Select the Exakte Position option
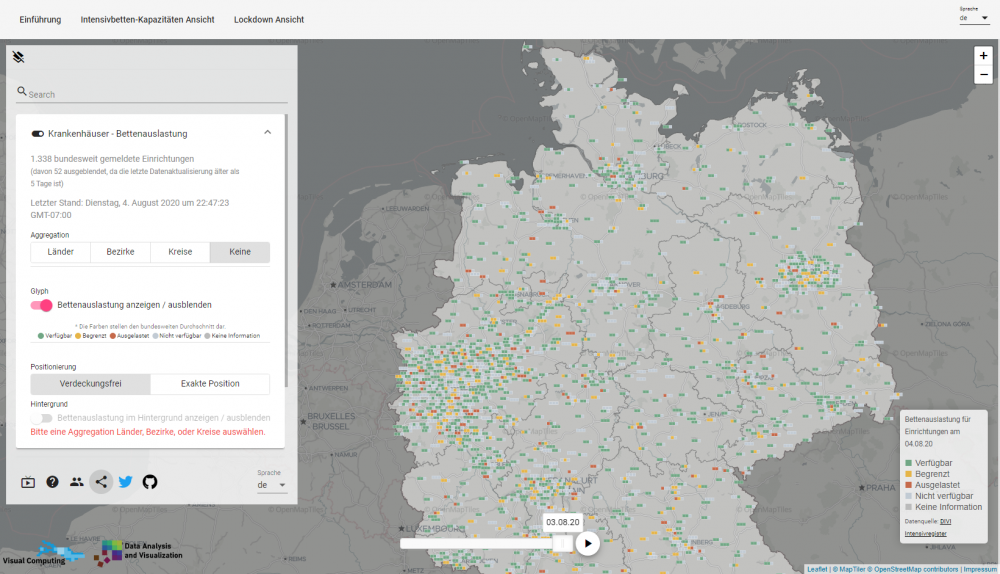This screenshot has width=1000, height=574. [x=210, y=384]
